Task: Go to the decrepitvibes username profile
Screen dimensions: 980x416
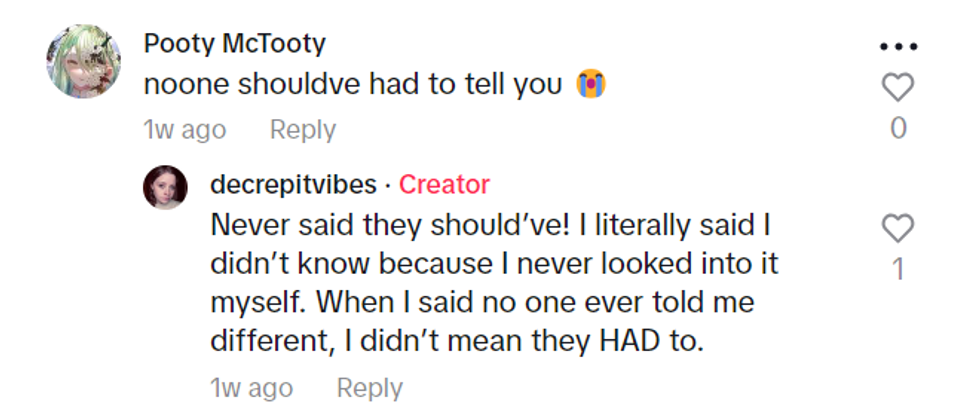Action: [x=294, y=185]
